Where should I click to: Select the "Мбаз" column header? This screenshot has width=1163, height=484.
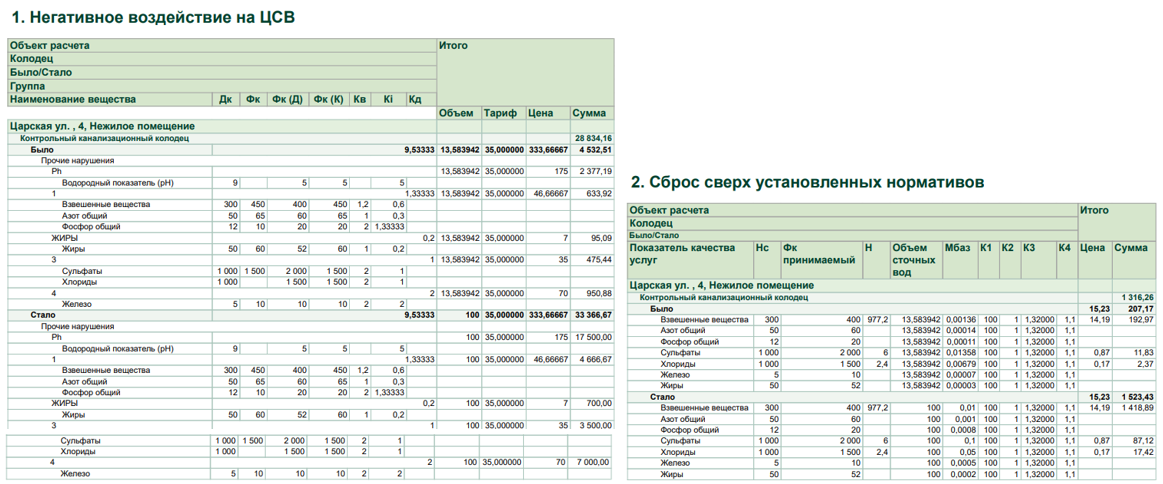tap(959, 247)
